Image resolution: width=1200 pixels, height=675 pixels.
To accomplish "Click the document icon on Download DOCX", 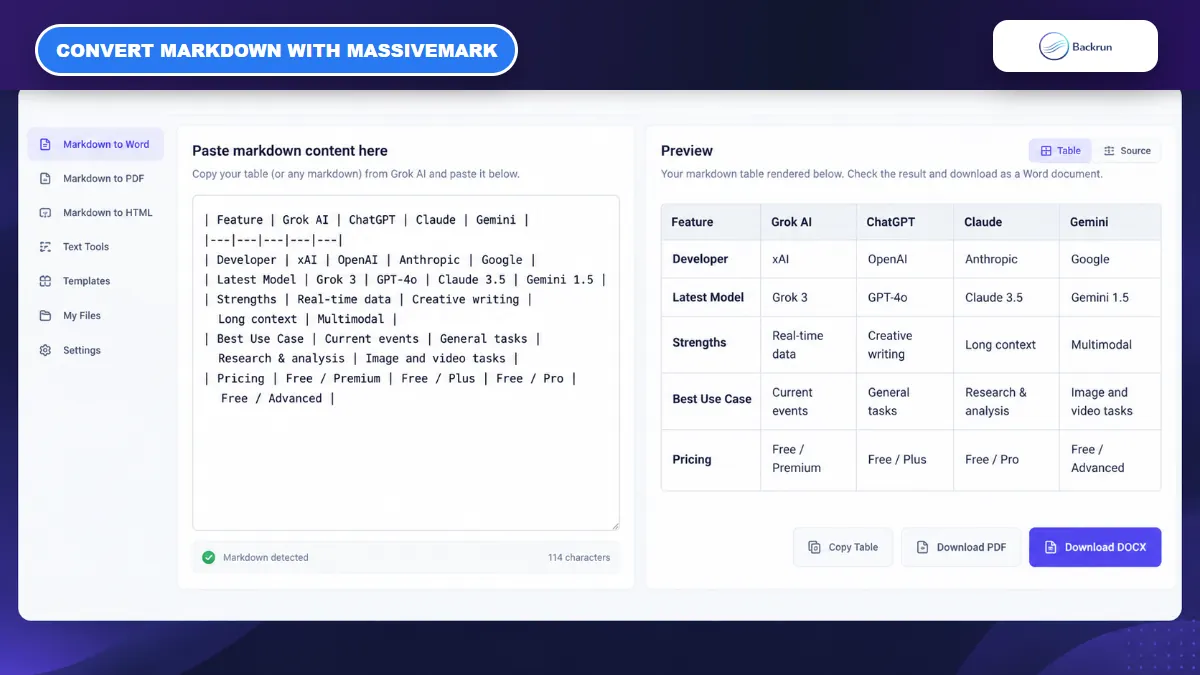I will 1050,547.
